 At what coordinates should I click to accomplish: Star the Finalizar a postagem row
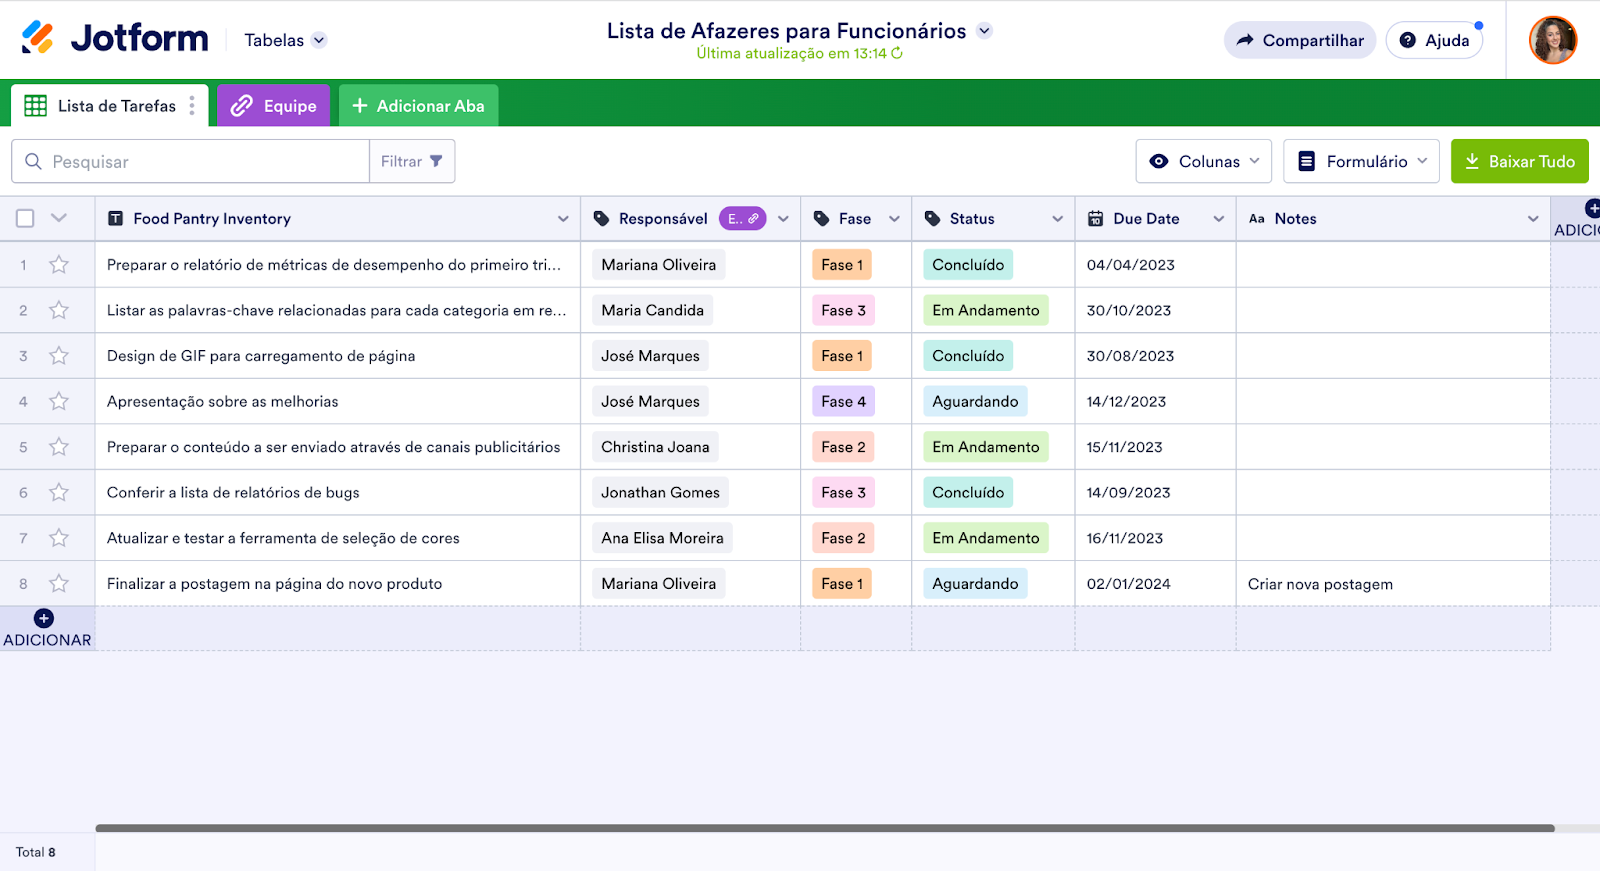pos(59,584)
